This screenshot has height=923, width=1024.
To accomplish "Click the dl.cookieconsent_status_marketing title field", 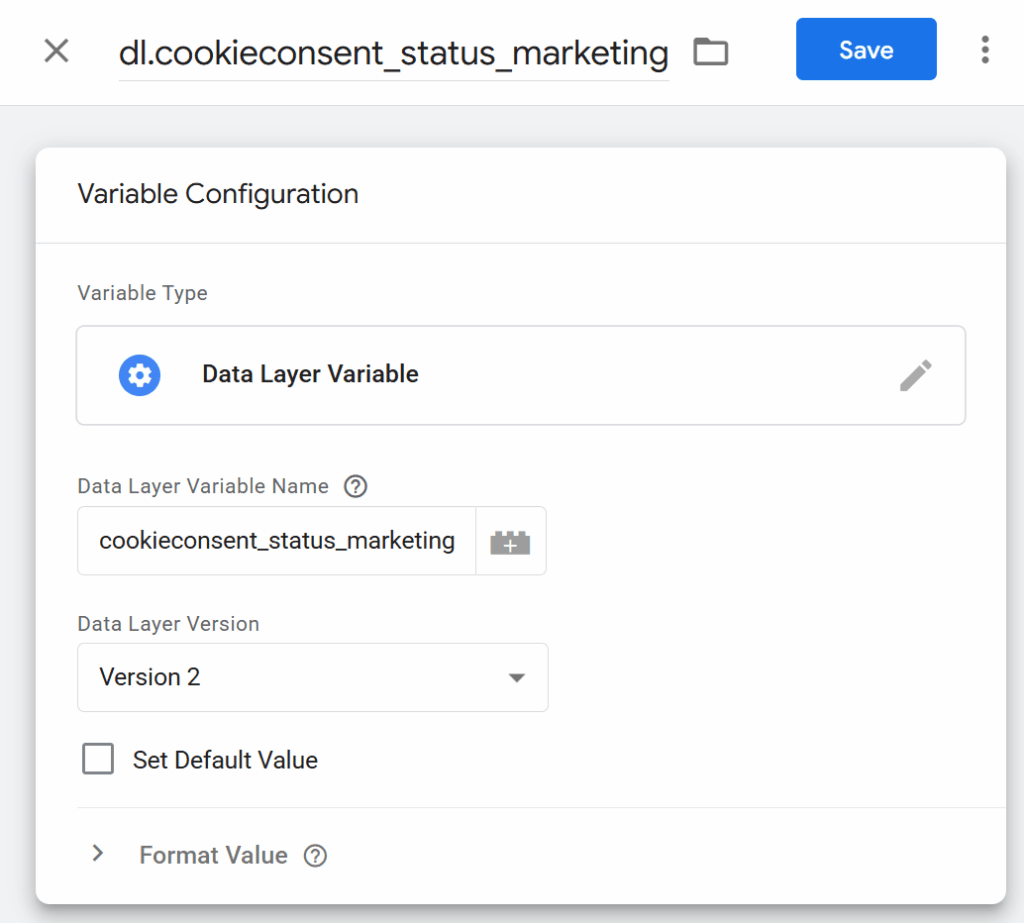I will 393,53.
